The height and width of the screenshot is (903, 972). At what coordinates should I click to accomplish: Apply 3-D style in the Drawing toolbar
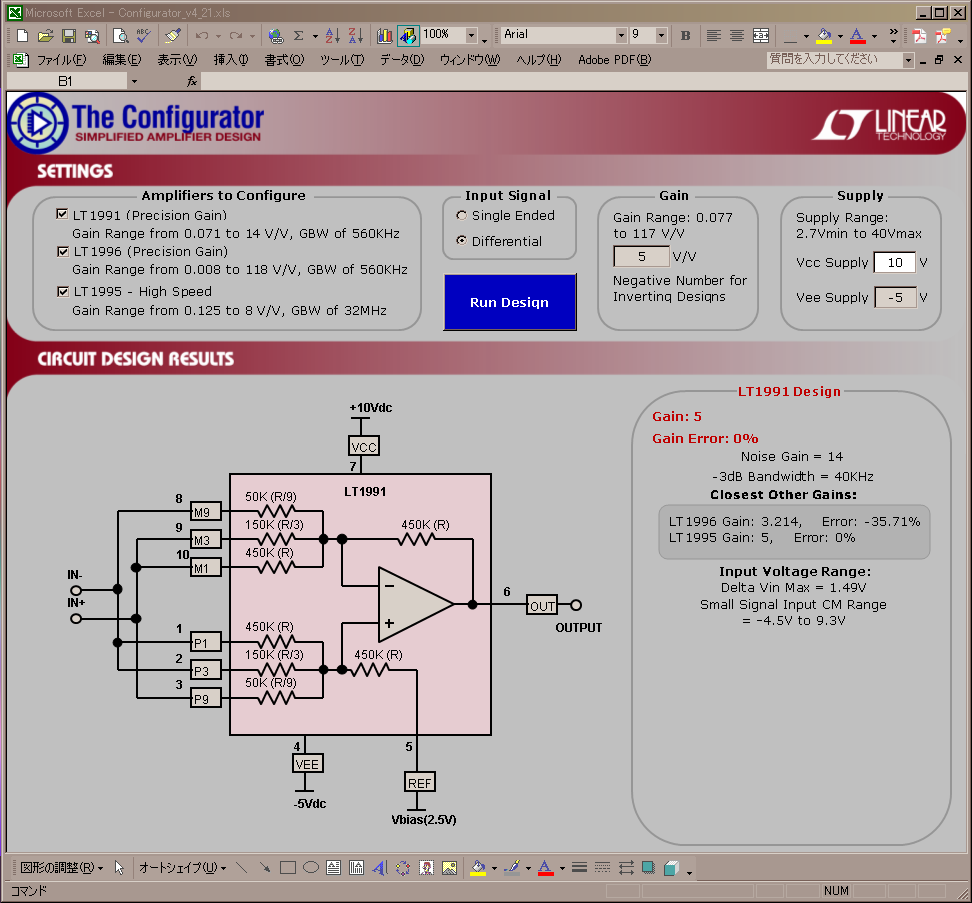(671, 868)
